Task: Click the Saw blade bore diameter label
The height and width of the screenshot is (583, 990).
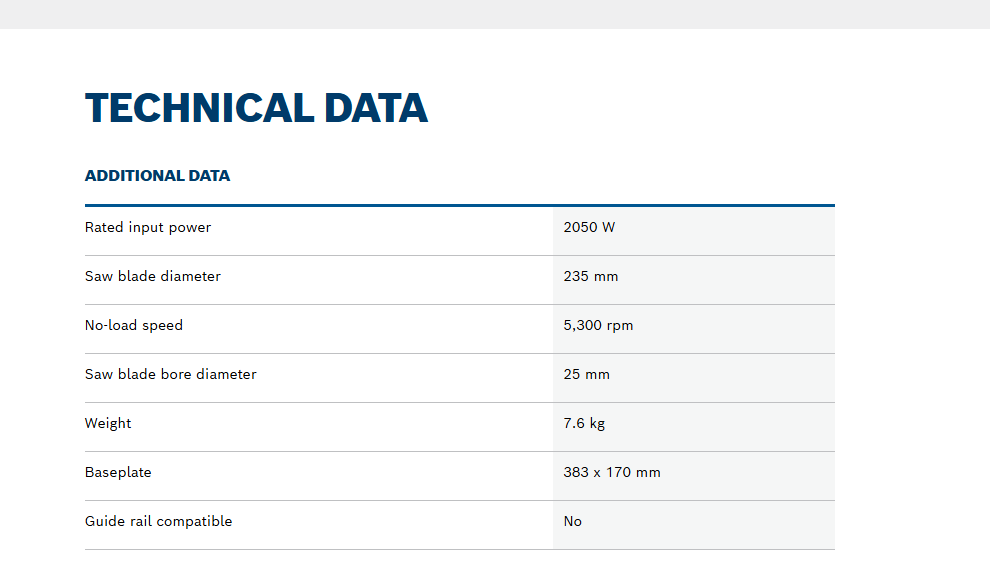Action: tap(171, 374)
